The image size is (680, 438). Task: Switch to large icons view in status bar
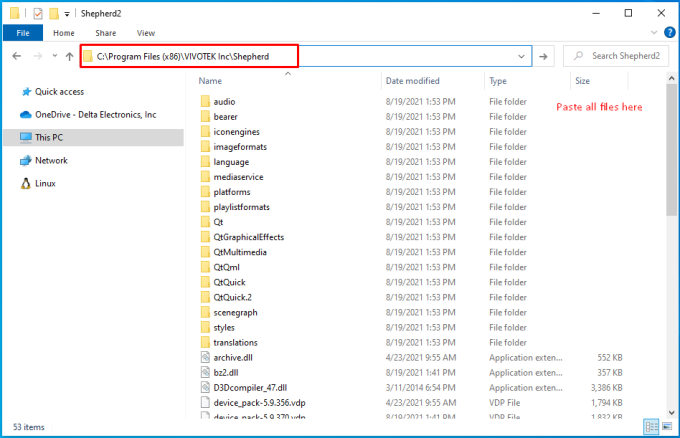coord(666,427)
